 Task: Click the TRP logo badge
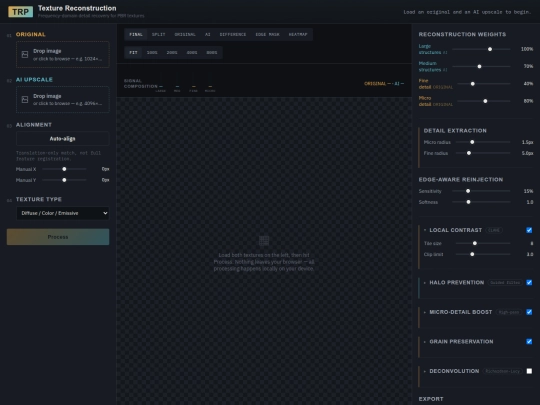(21, 12)
